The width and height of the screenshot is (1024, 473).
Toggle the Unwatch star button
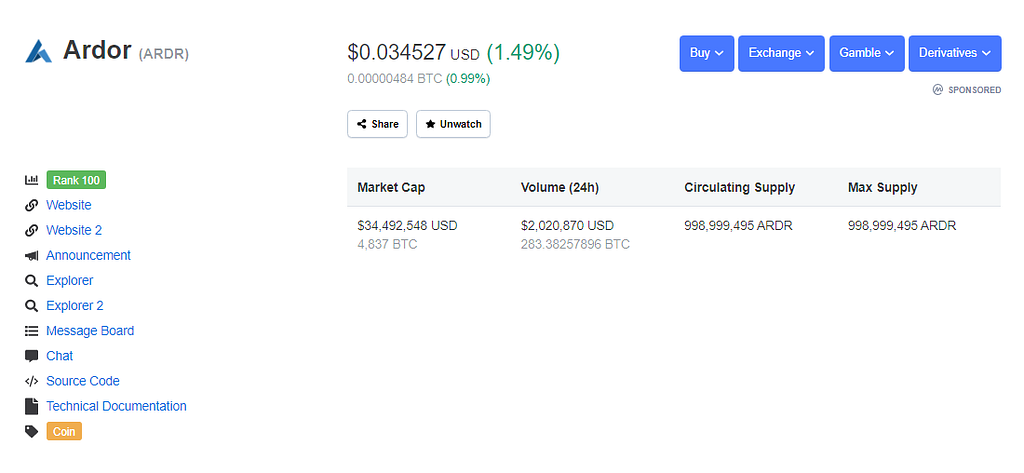pos(453,124)
